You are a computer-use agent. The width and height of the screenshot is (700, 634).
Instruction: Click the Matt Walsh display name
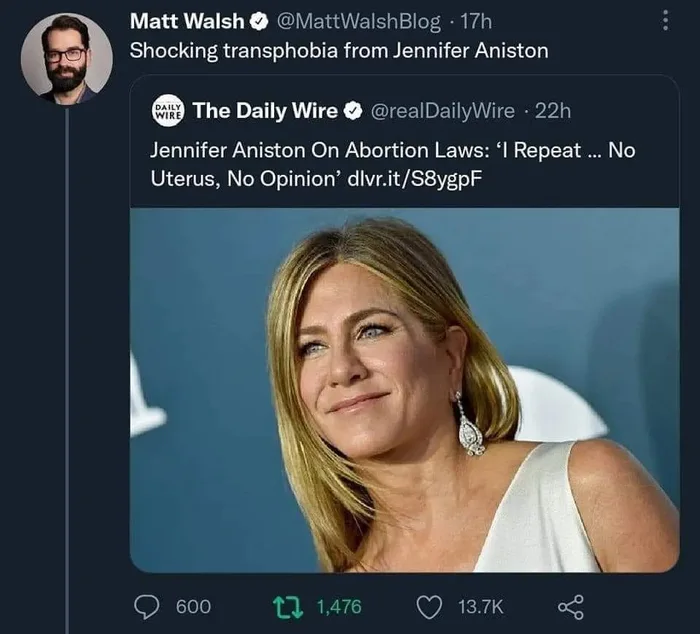[187, 21]
